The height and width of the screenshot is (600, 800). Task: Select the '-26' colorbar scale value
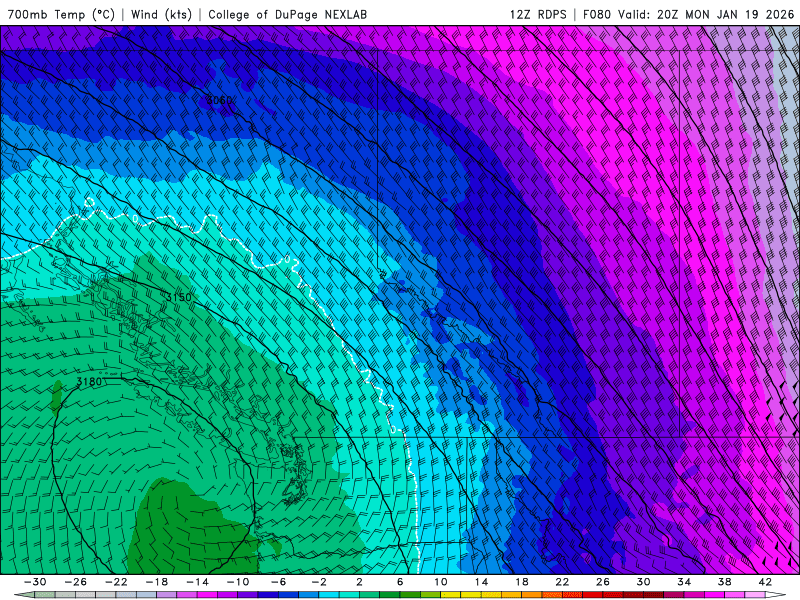[76, 582]
